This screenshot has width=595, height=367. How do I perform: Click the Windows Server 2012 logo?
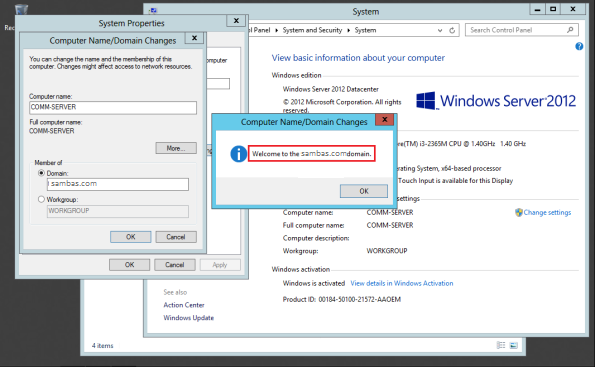click(x=496, y=101)
